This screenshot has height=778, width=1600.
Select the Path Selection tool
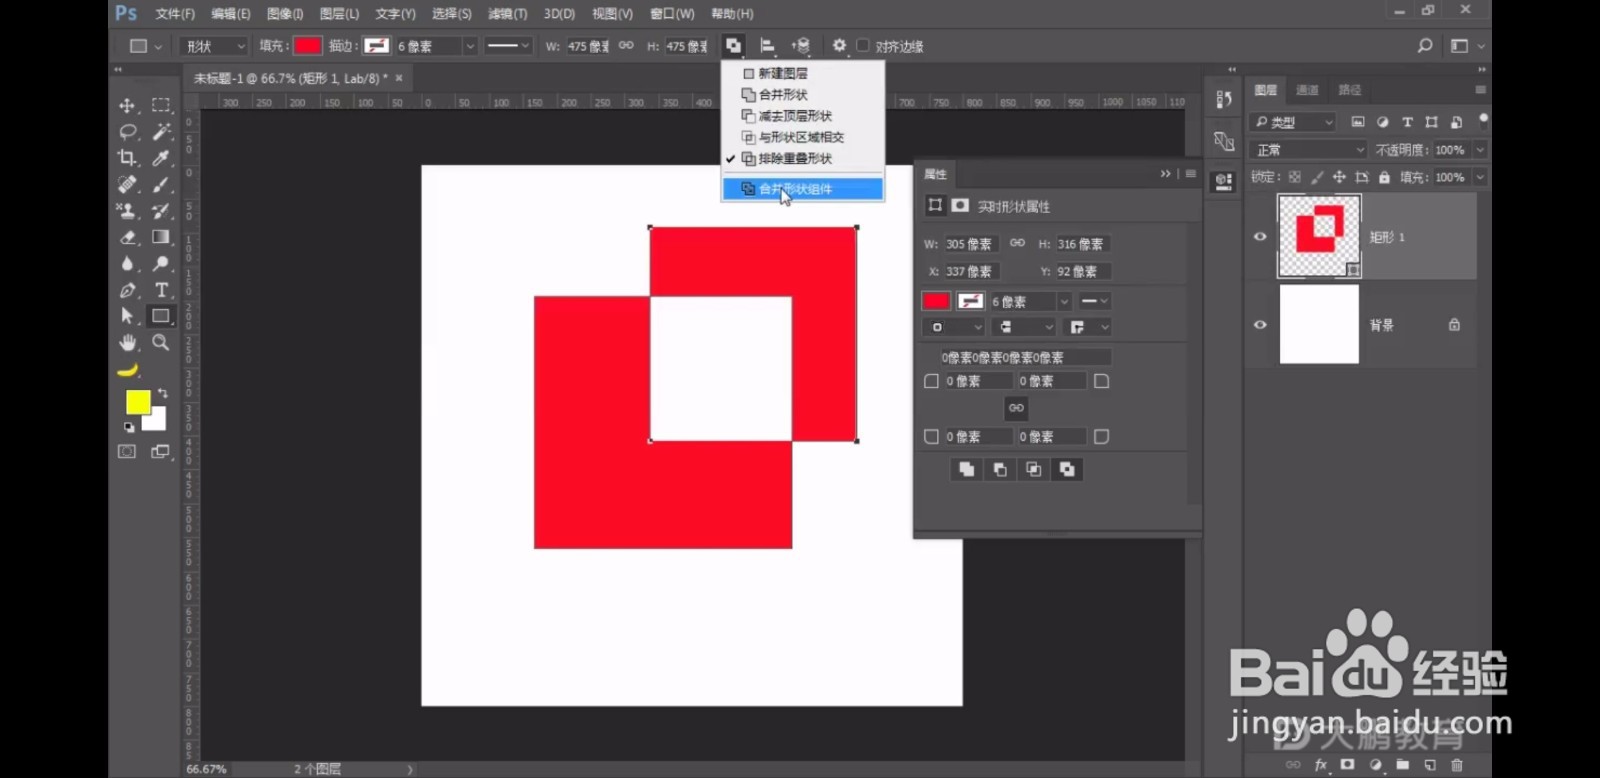pyautogui.click(x=127, y=316)
